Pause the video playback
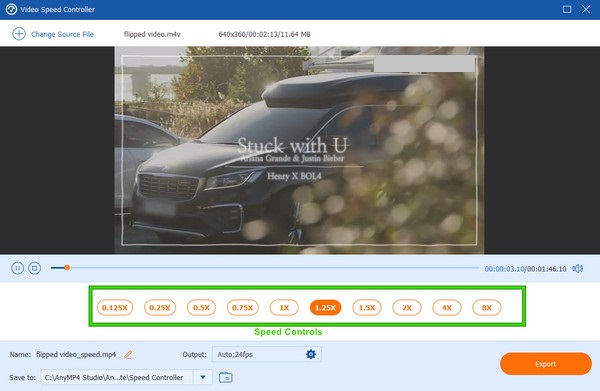The height and width of the screenshot is (391, 600). pyautogui.click(x=17, y=268)
